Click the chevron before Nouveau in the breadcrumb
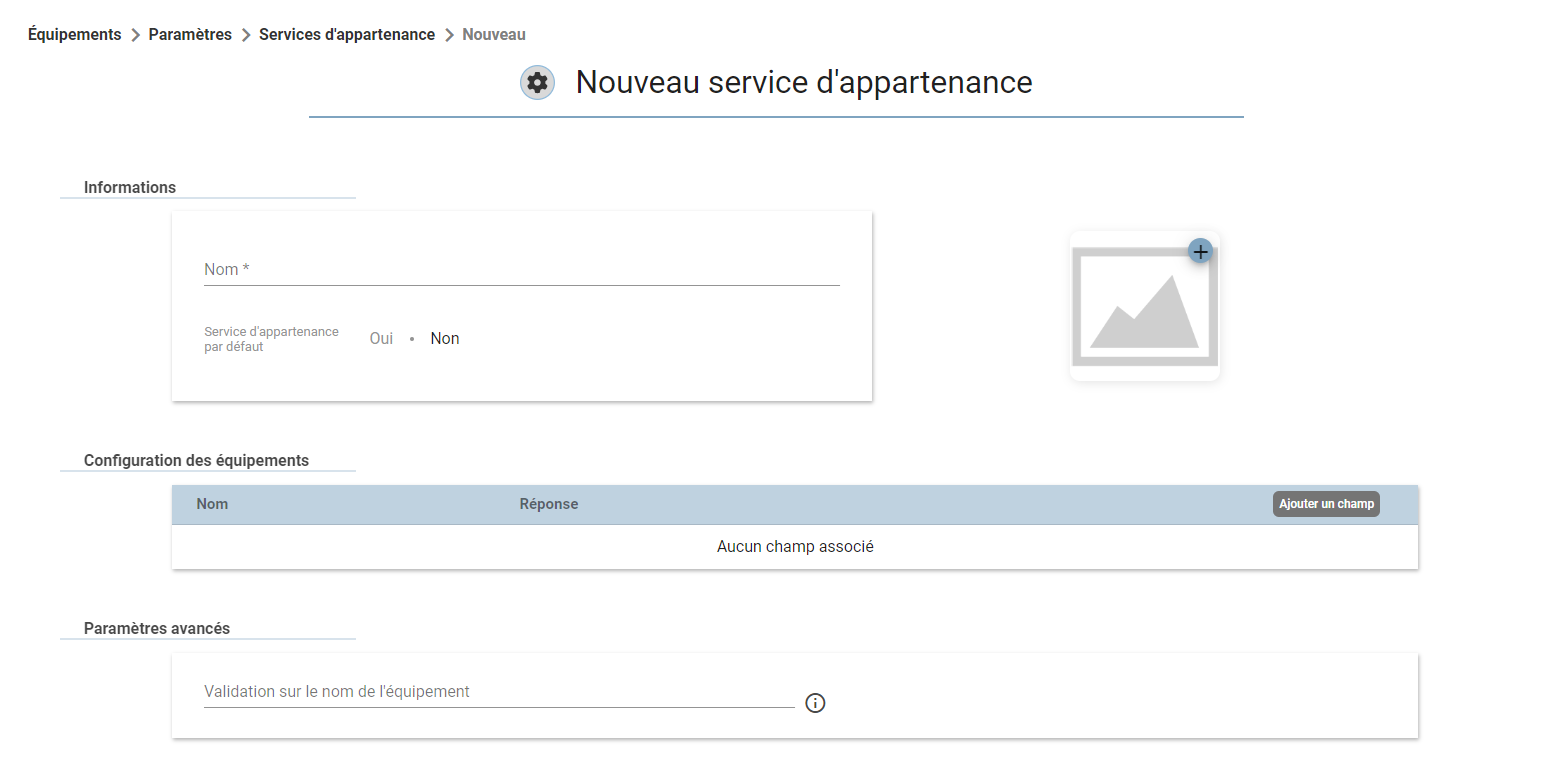The height and width of the screenshot is (763, 1553). 449,35
